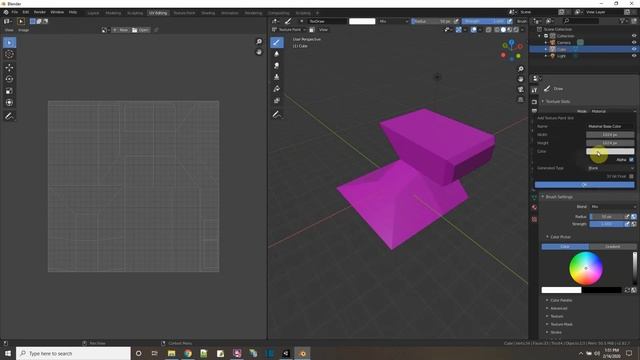640x360 pixels.
Task: Hide the Light object in outliner
Action: click(x=634, y=56)
